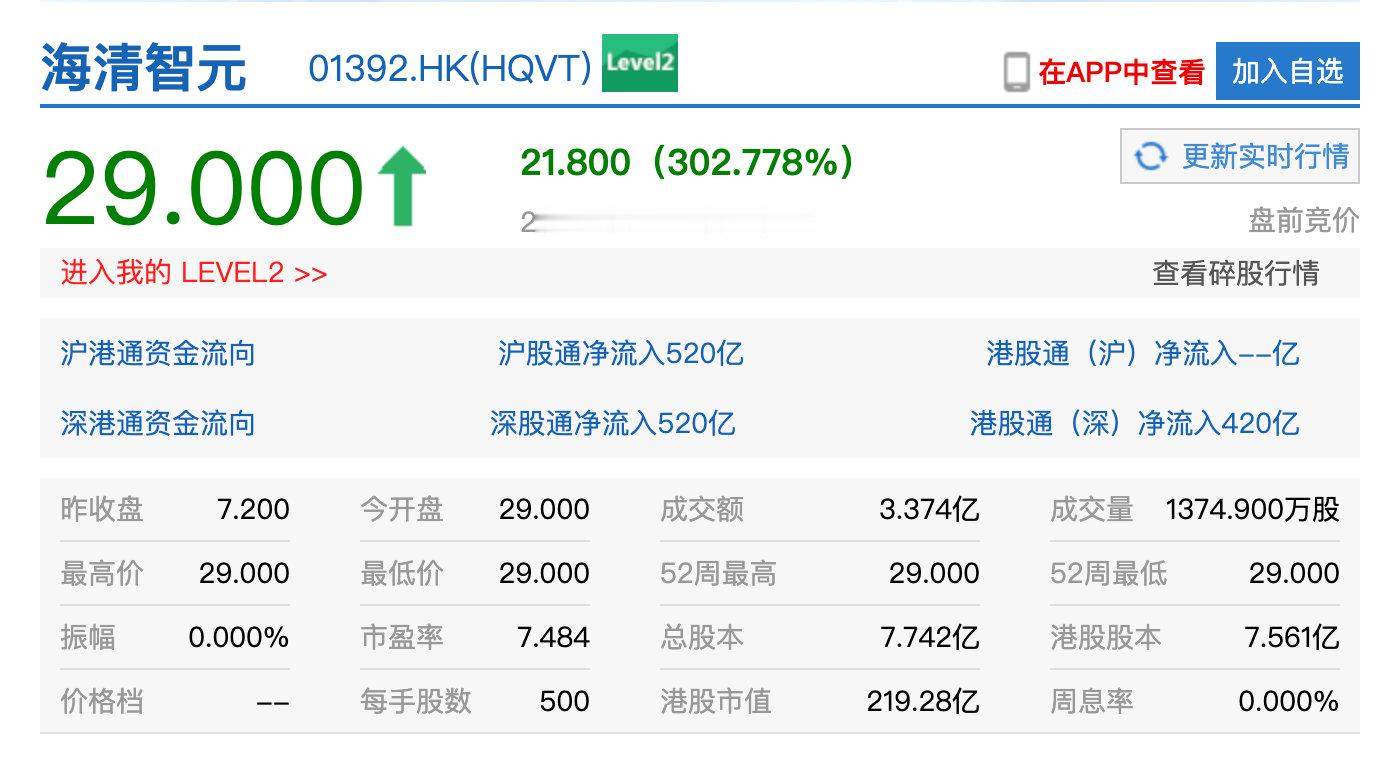Click 深股通净流入520亿 link
The image size is (1394, 760).
click(x=613, y=423)
